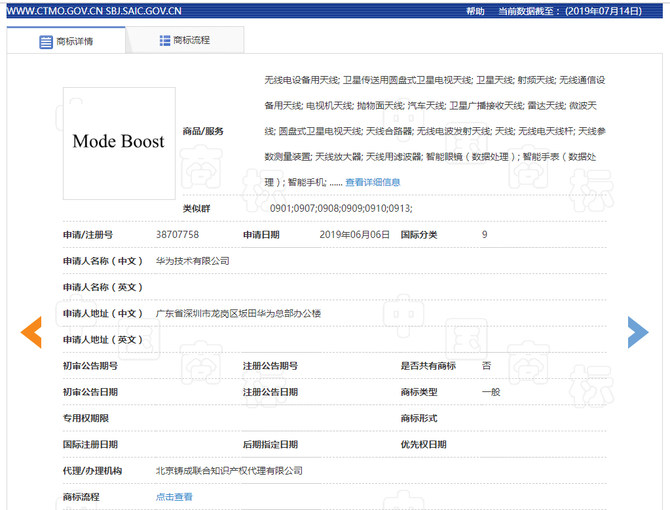
Task: Switch to the 商标流程 tab
Action: pos(185,41)
